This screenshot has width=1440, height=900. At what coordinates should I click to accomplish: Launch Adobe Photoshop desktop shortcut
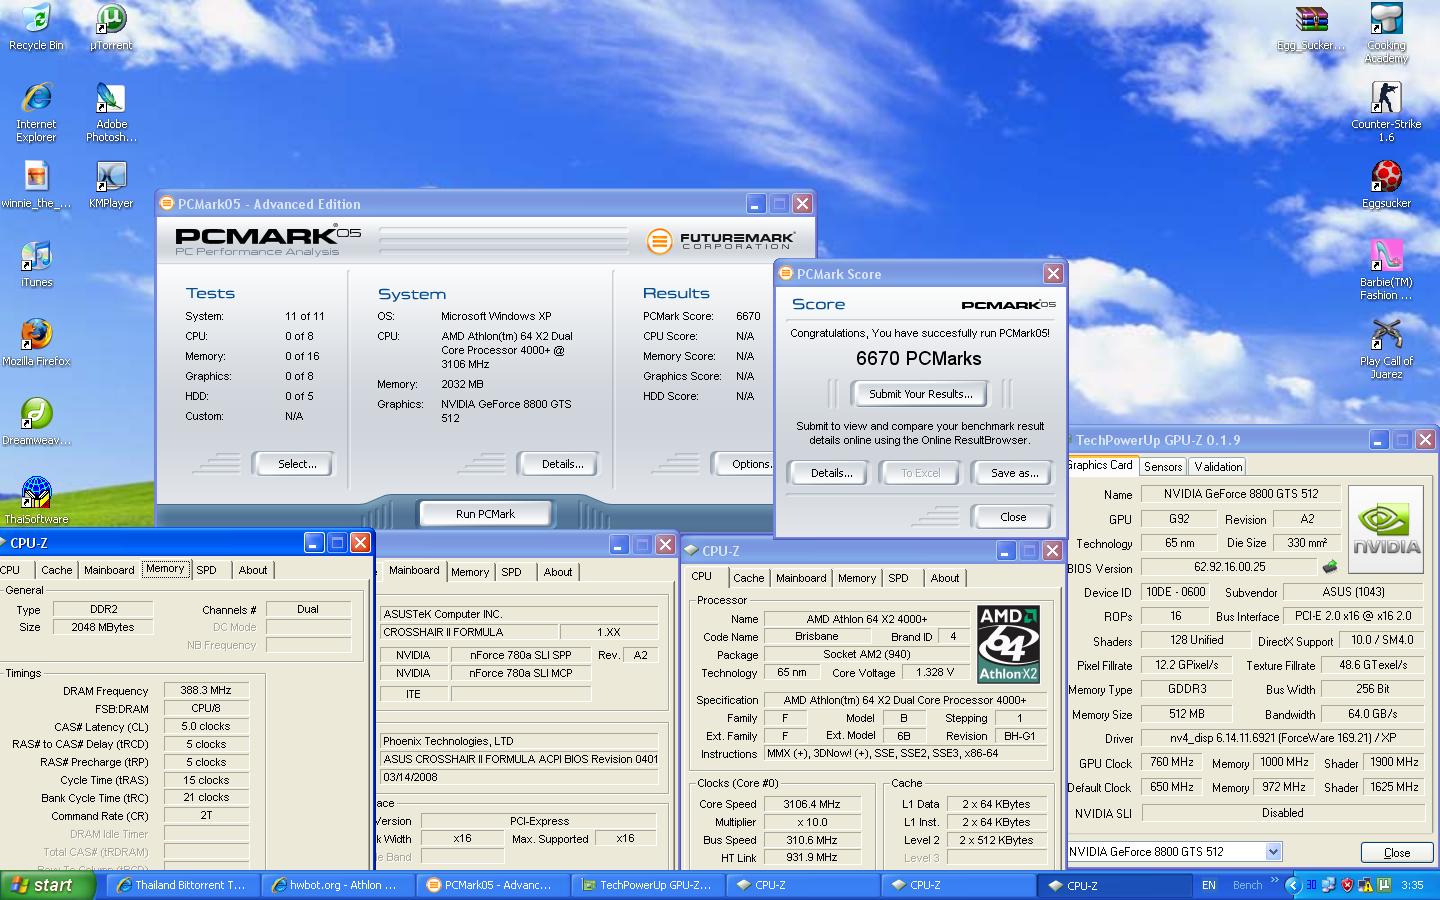tap(111, 112)
